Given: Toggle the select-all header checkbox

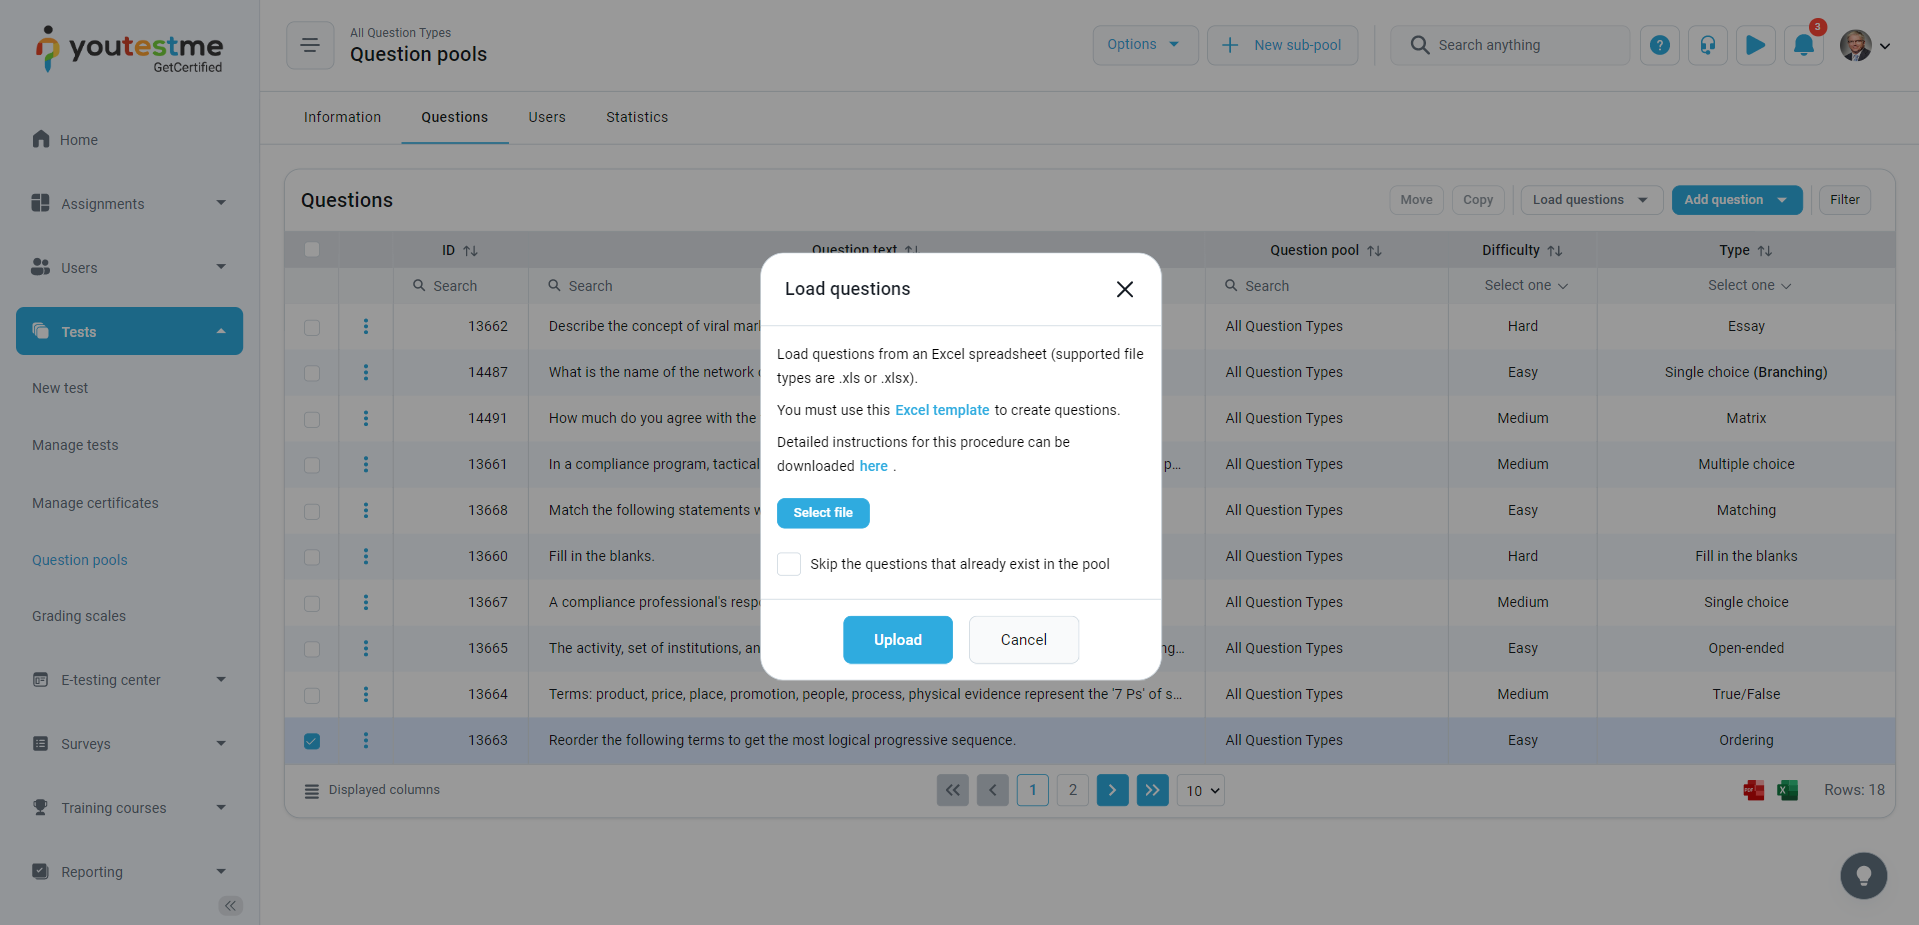Looking at the screenshot, I should pyautogui.click(x=312, y=250).
